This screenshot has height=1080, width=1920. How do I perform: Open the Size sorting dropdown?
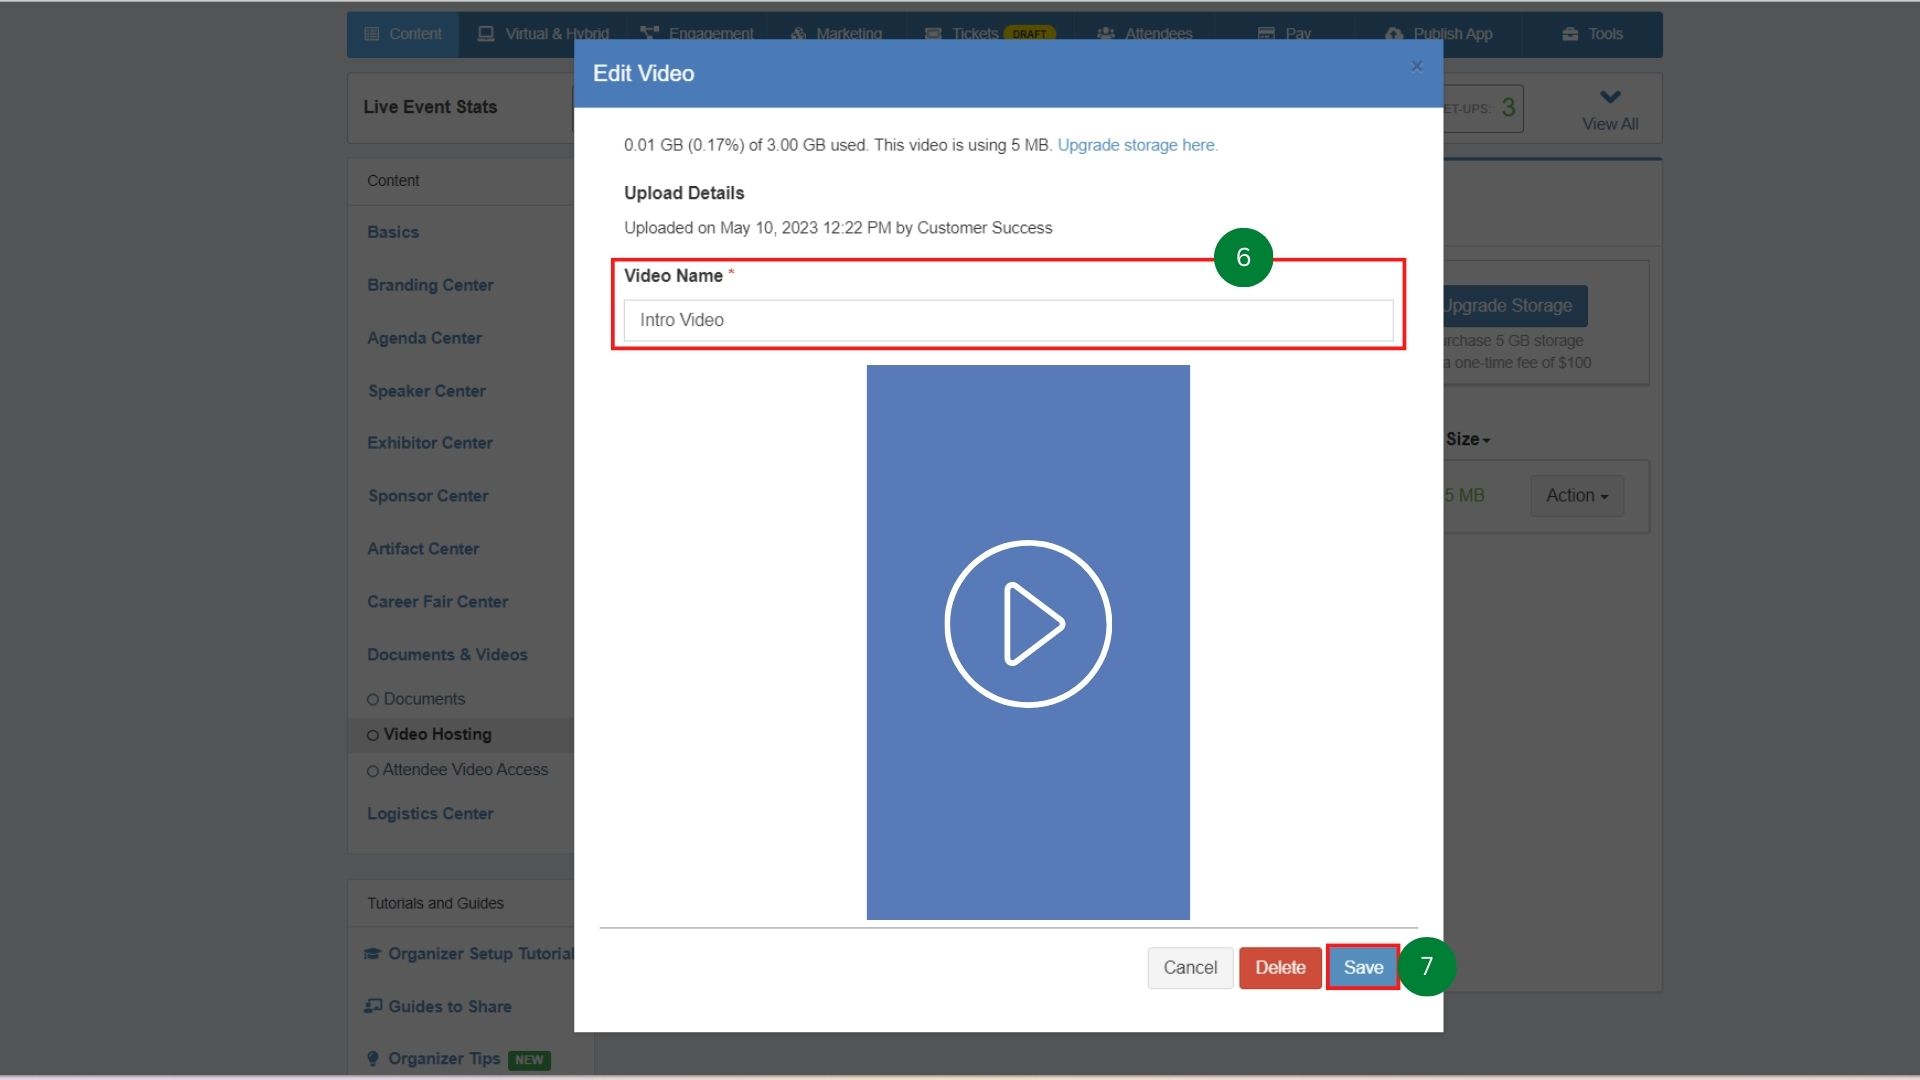coord(1466,439)
